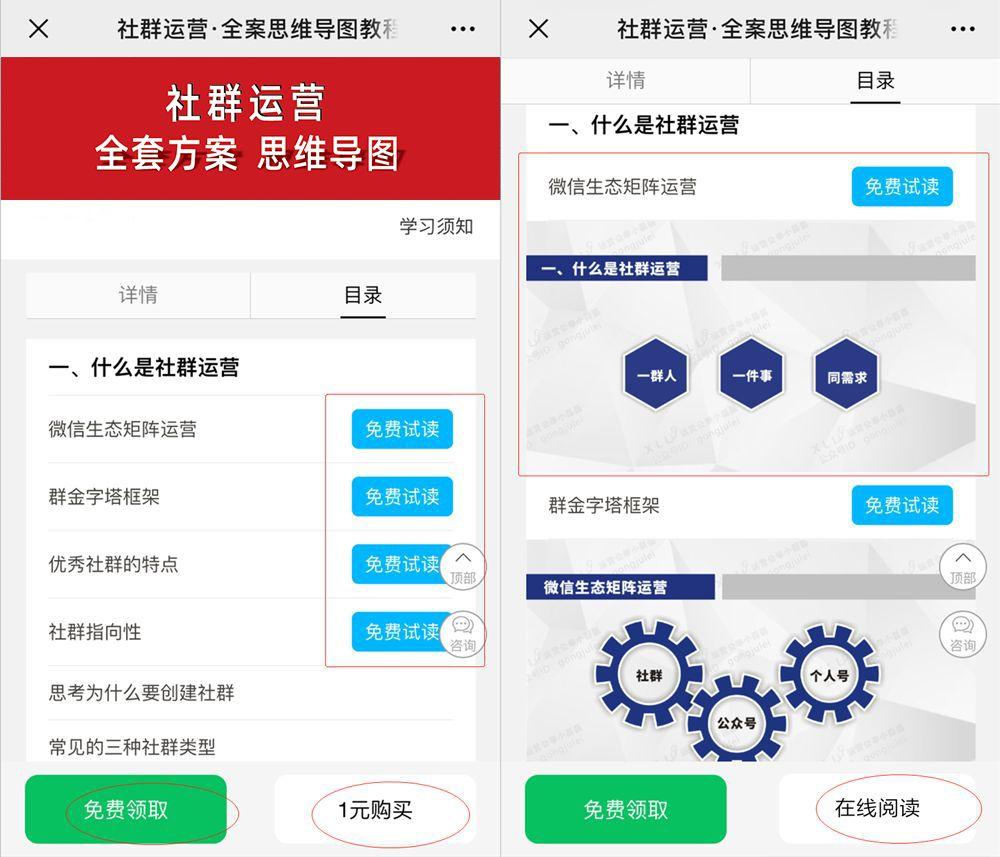Tap the 顶部 back-to-top icon on the left screen

(x=463, y=567)
